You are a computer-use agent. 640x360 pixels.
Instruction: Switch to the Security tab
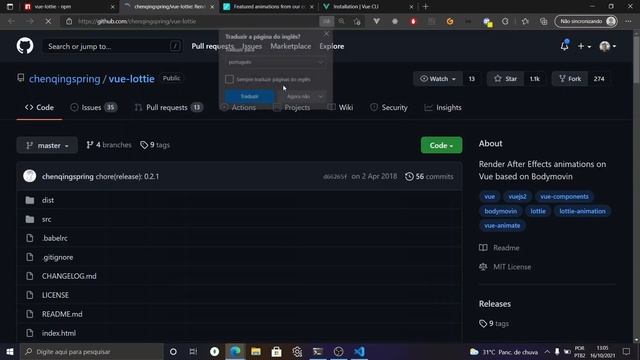pos(389,108)
